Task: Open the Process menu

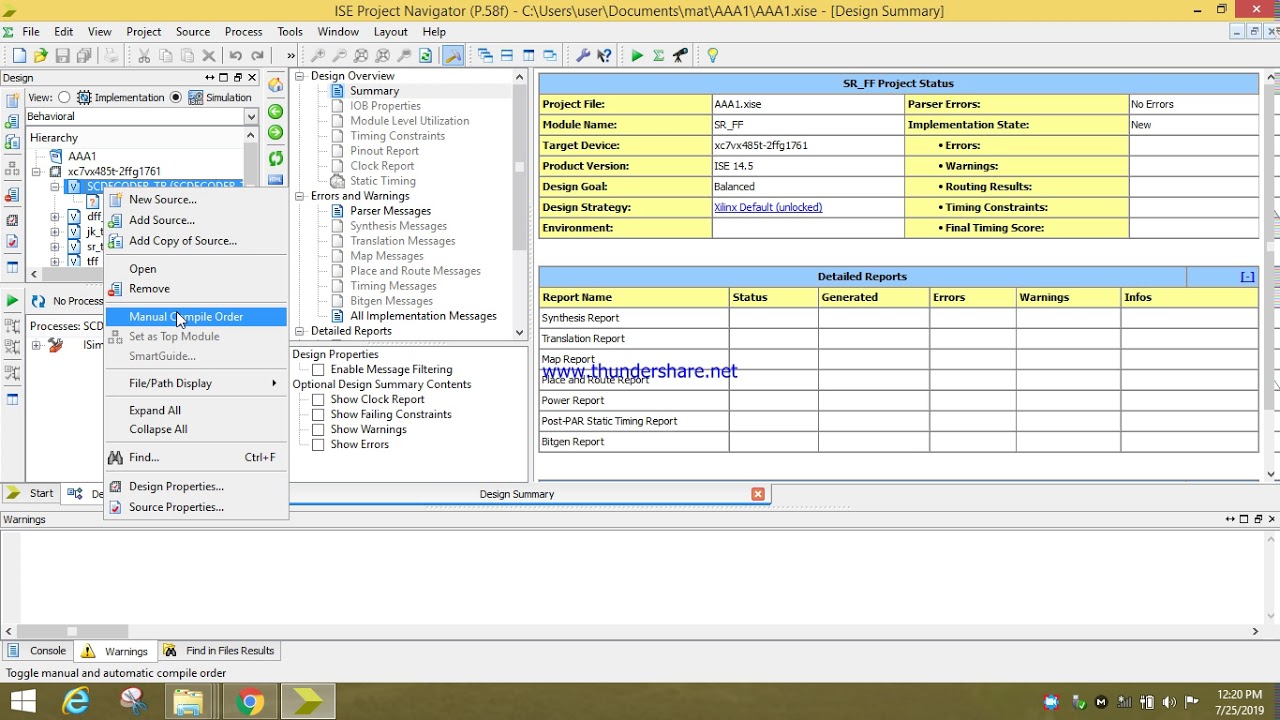Action: (244, 32)
